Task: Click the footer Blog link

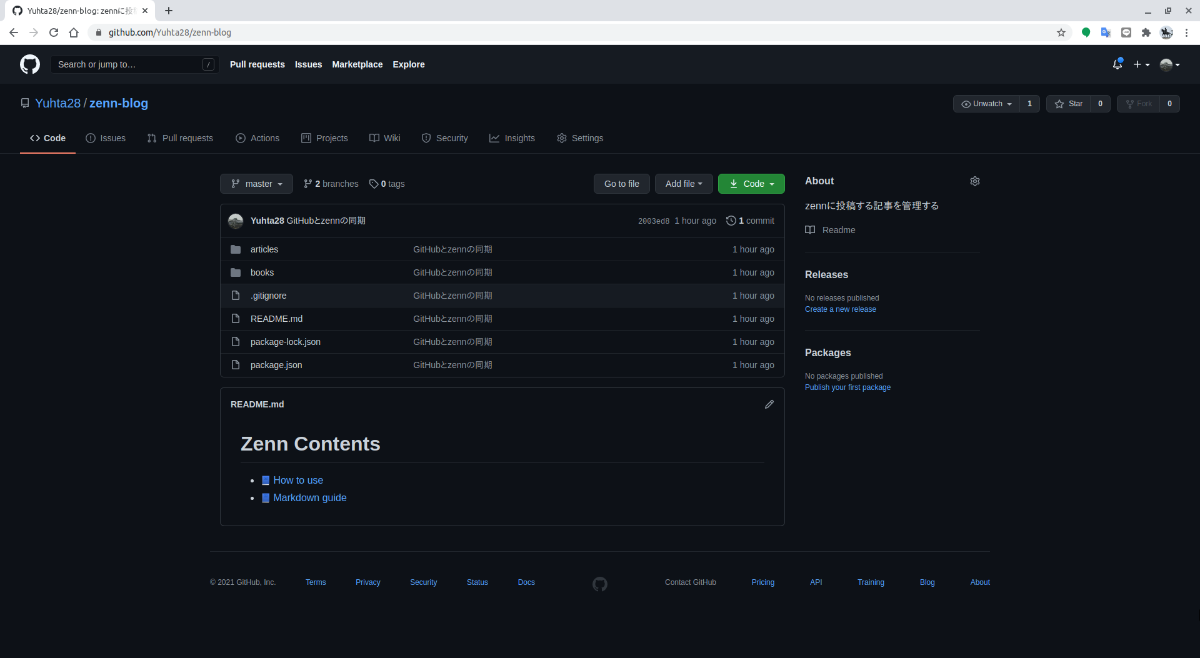Action: click(x=927, y=582)
